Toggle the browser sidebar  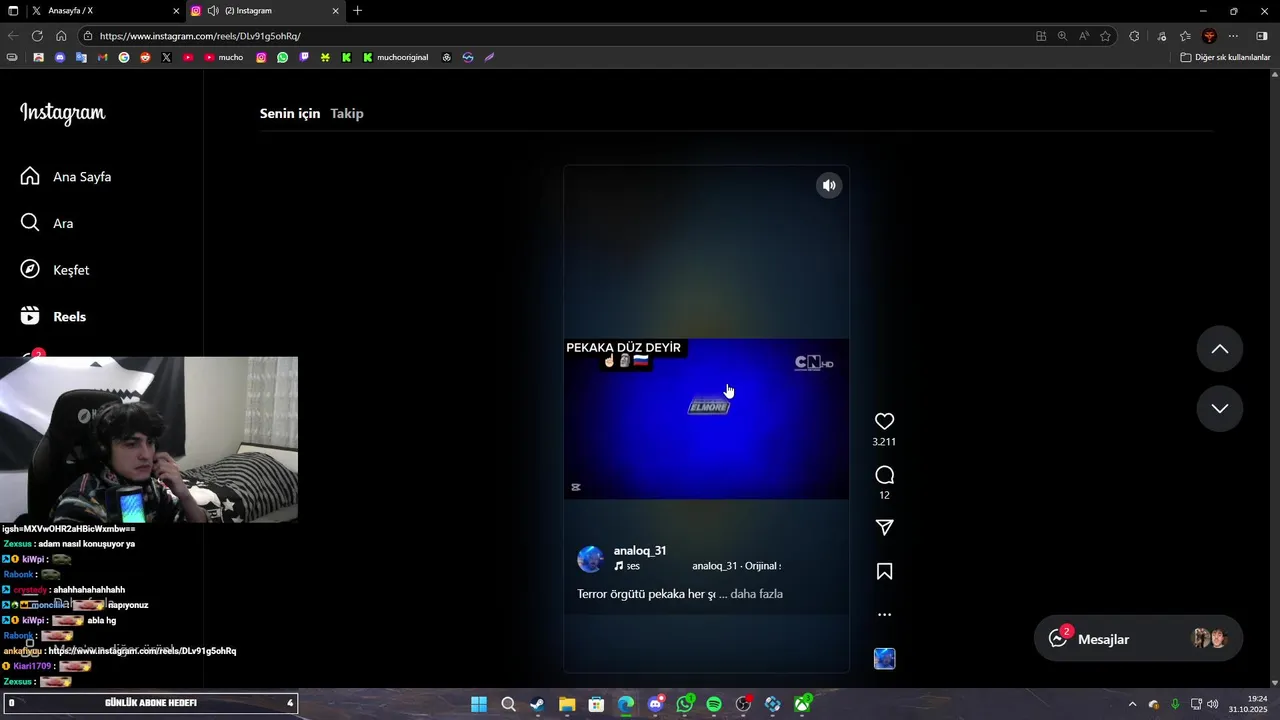[1262, 36]
